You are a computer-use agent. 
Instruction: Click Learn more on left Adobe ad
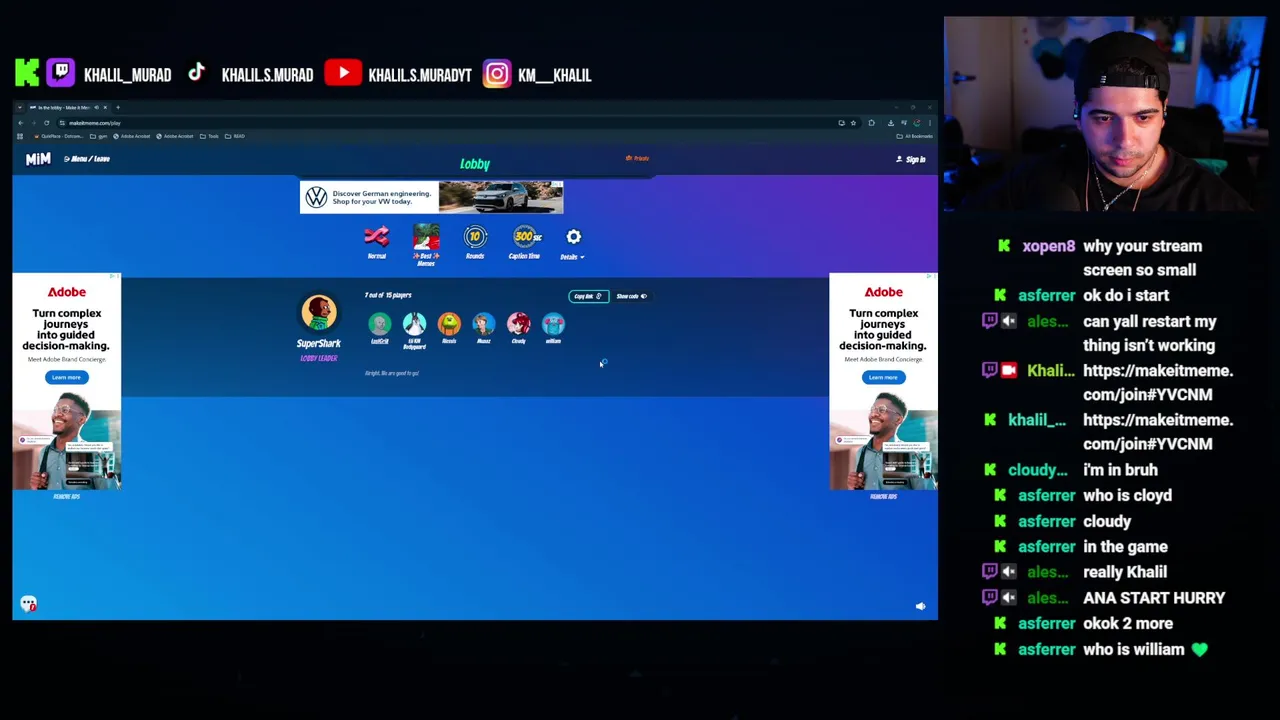coord(66,377)
